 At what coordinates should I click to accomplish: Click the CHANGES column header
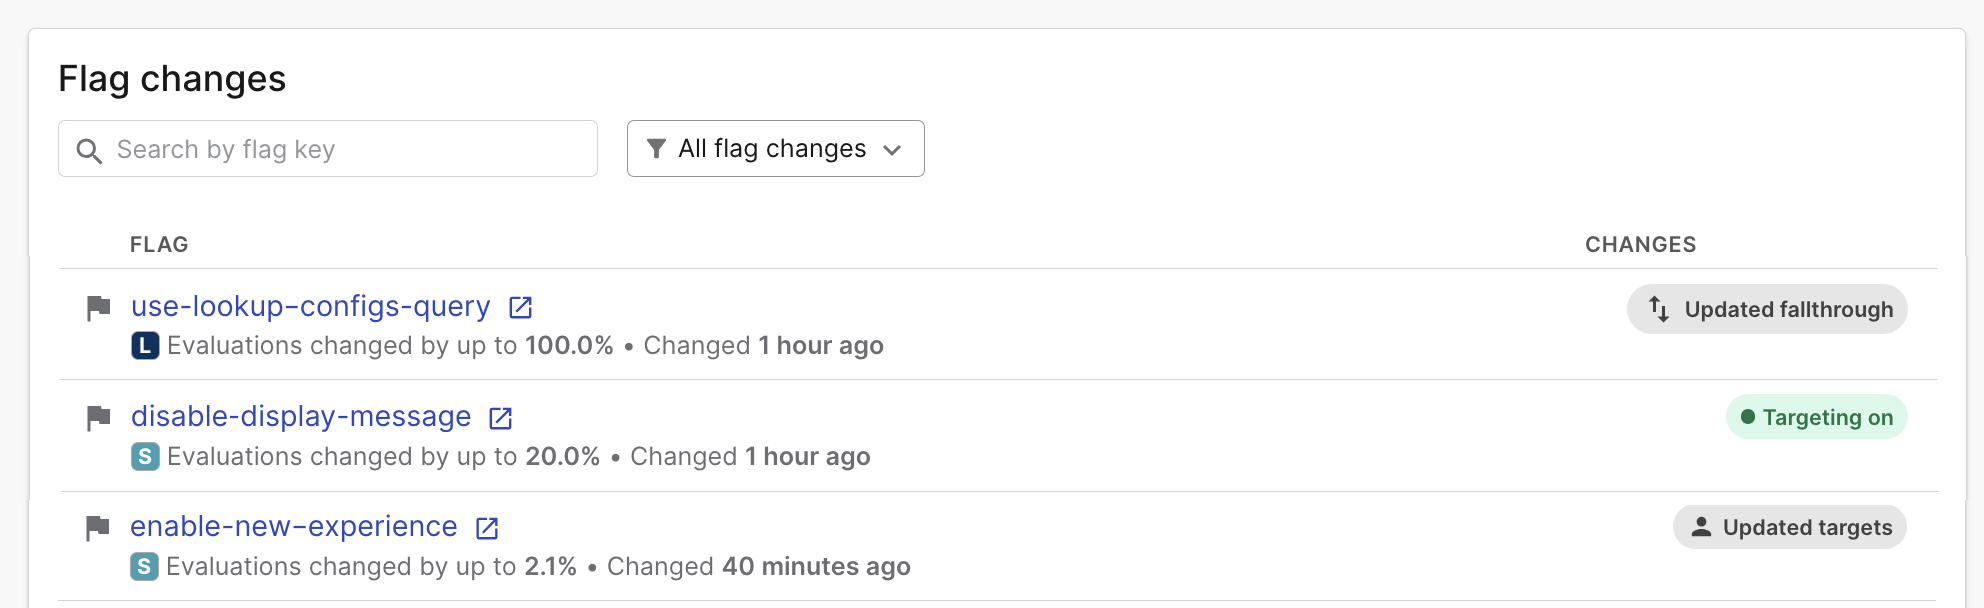[1639, 243]
